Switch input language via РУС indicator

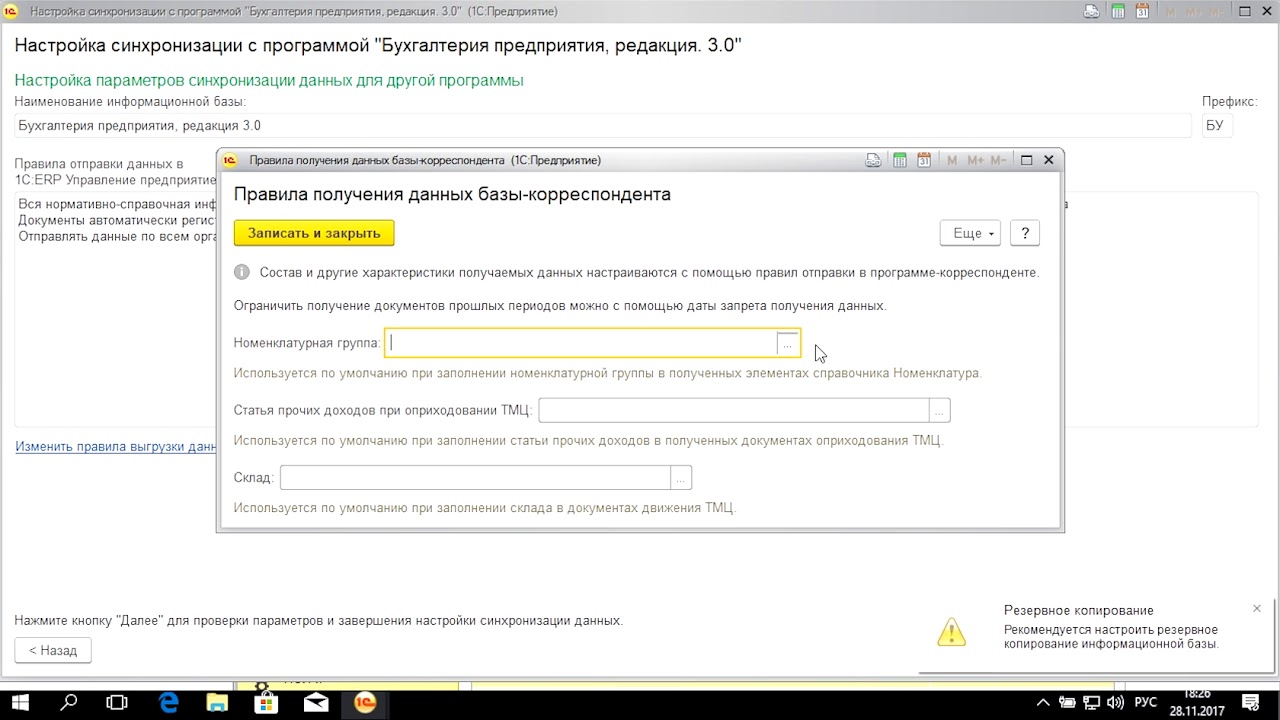(x=1146, y=702)
